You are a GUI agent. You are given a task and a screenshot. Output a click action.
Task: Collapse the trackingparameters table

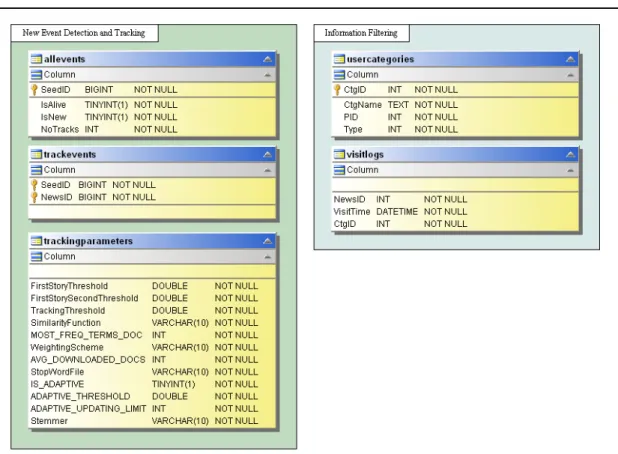click(268, 241)
